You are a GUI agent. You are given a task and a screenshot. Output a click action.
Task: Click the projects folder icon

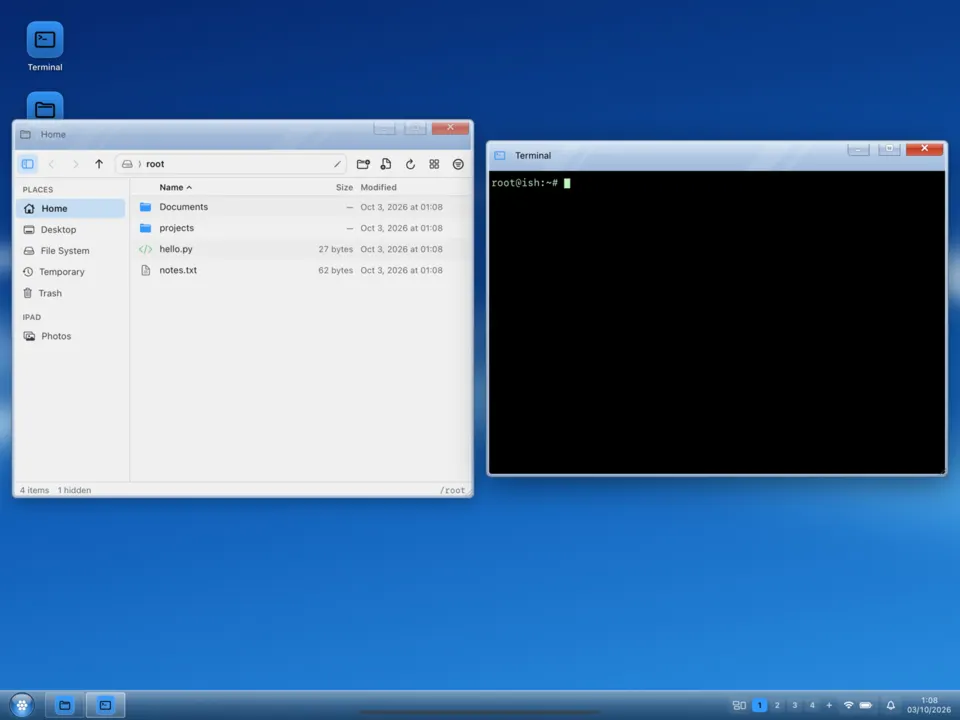[145, 228]
